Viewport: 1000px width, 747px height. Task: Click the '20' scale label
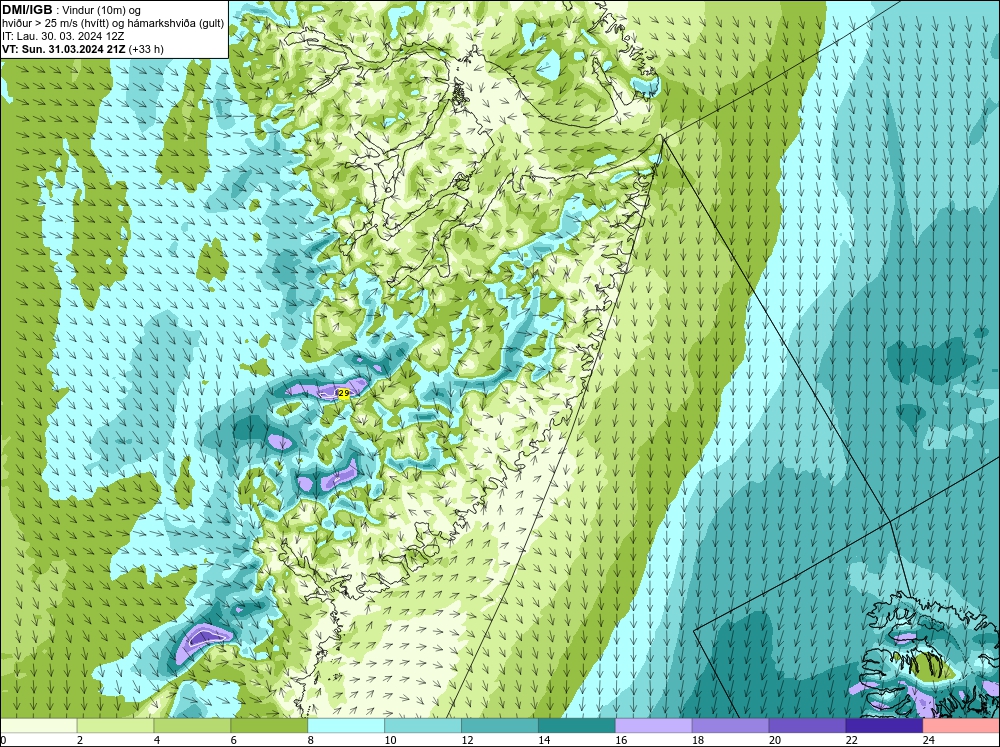[775, 740]
